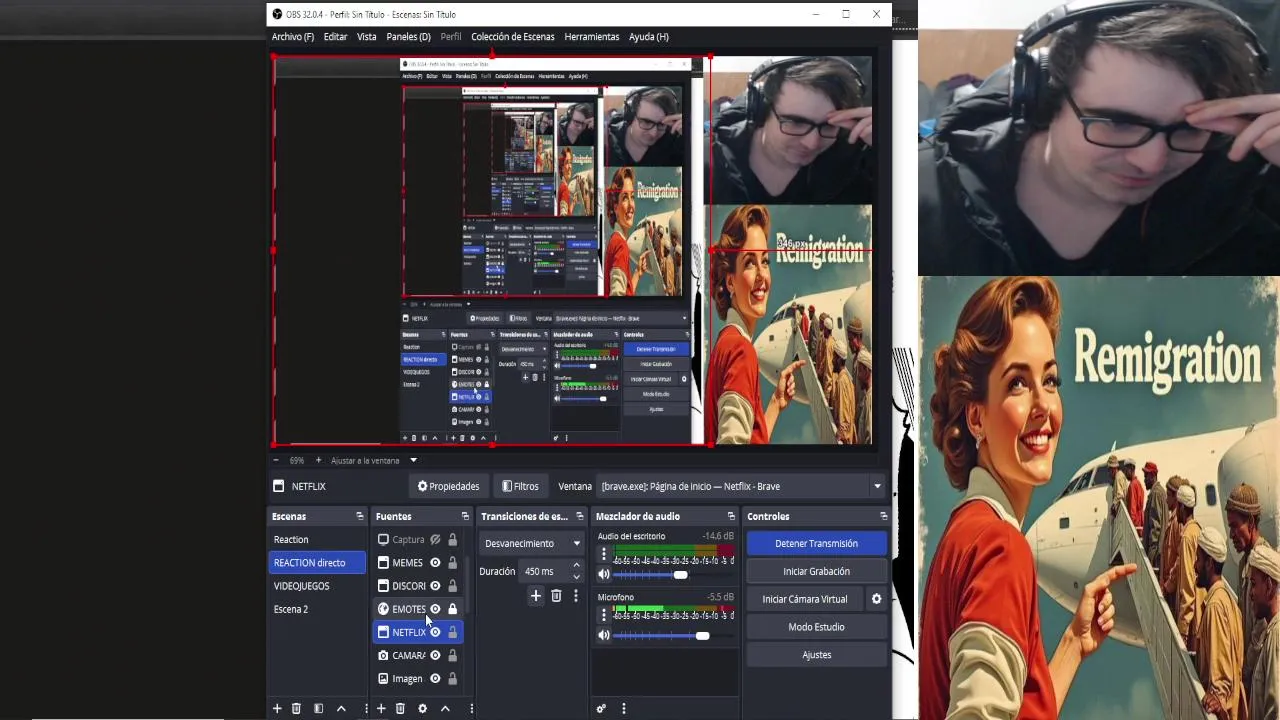
Task: Float the Mezclador de audio dock icon
Action: coord(731,516)
